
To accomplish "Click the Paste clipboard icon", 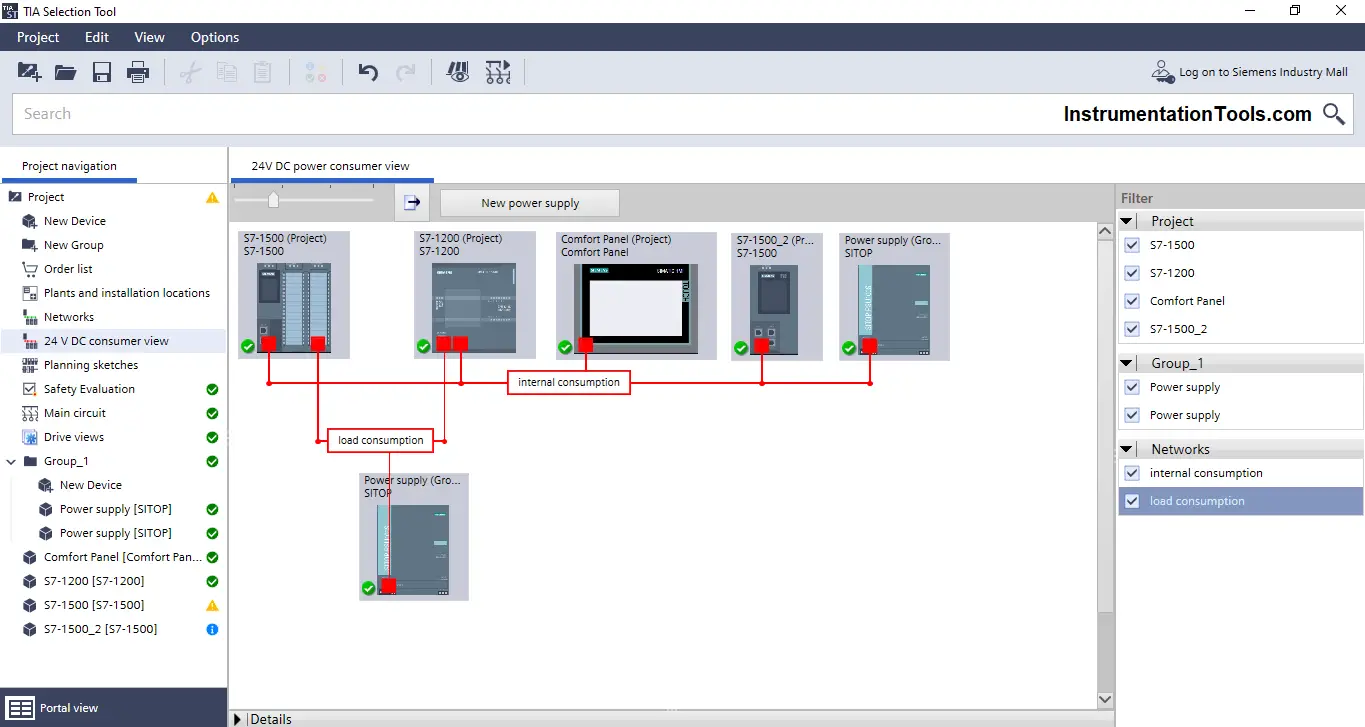I will click(x=262, y=72).
